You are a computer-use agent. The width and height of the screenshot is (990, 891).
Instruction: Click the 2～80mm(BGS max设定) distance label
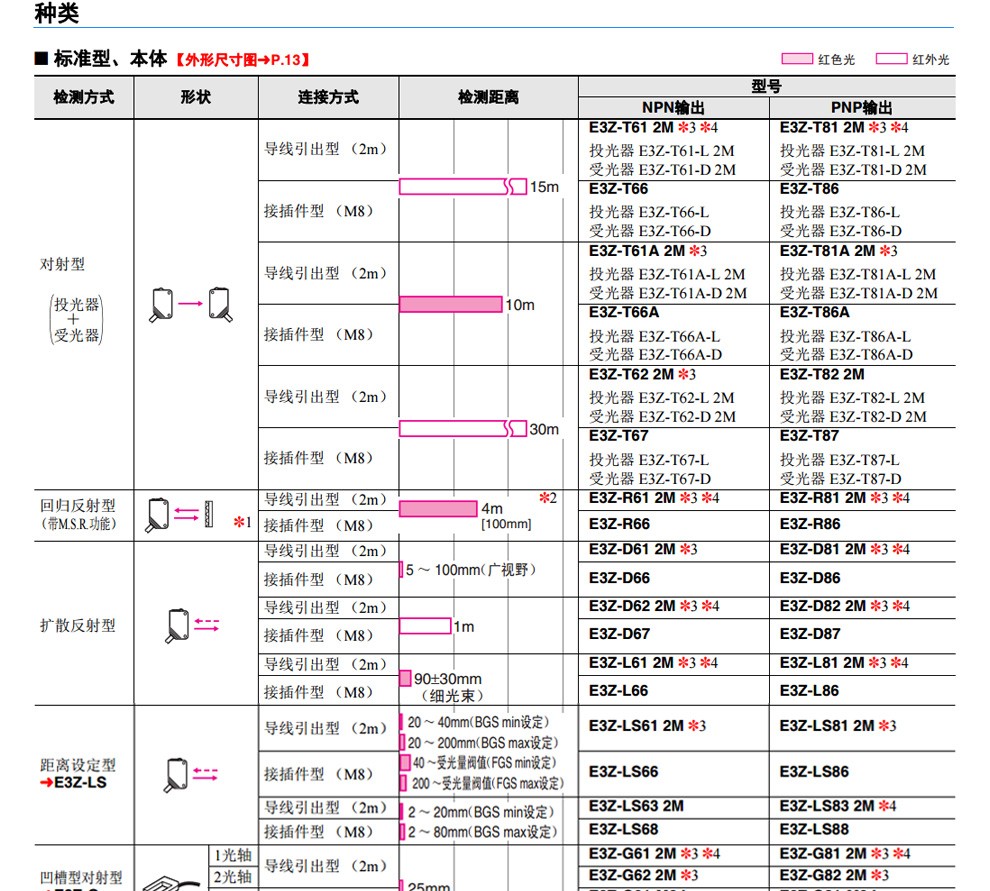pos(482,832)
